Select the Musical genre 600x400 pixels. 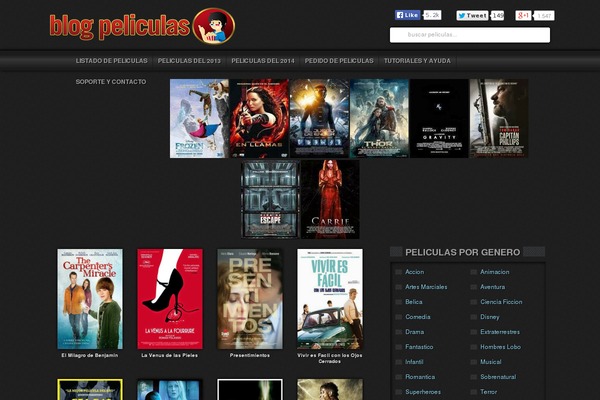point(491,362)
